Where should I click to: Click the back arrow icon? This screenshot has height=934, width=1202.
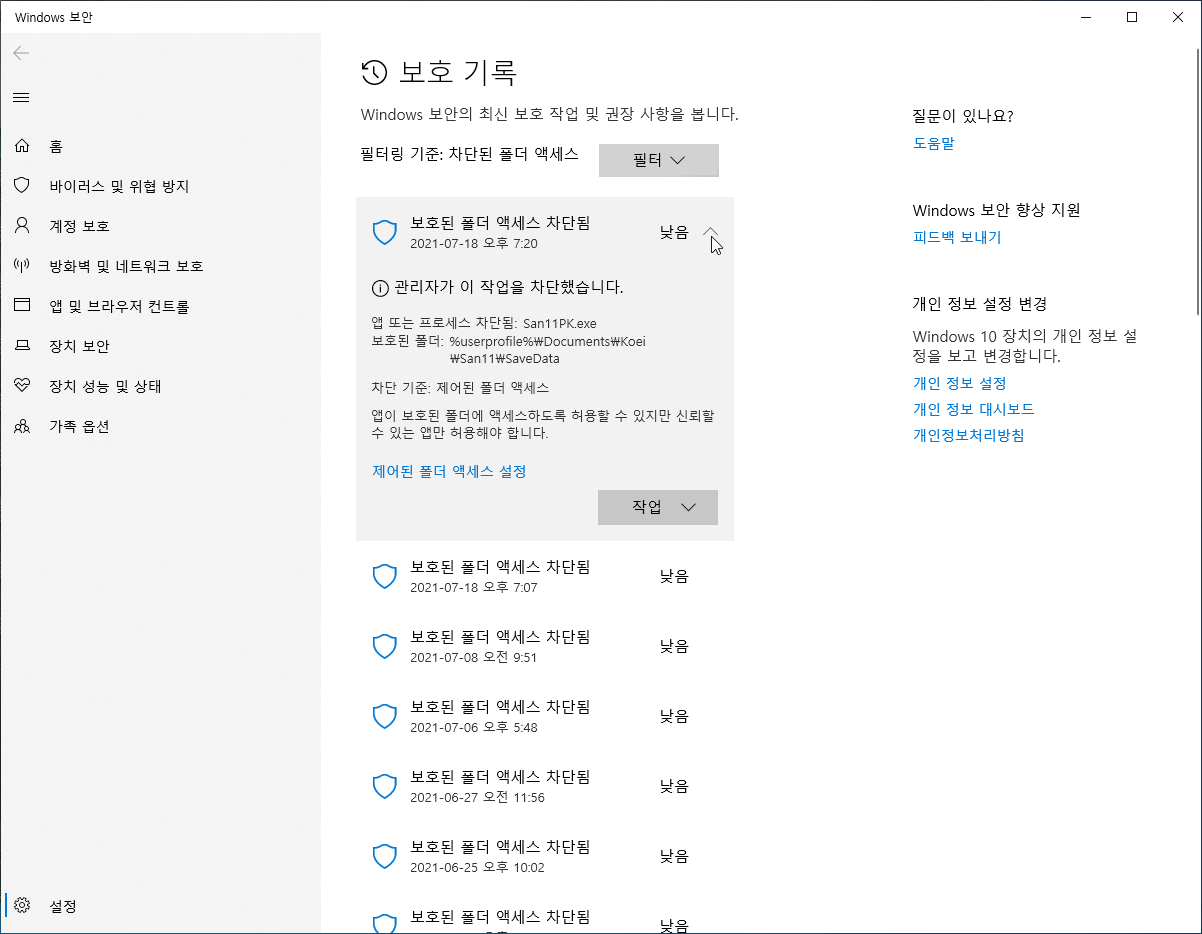pyautogui.click(x=21, y=53)
